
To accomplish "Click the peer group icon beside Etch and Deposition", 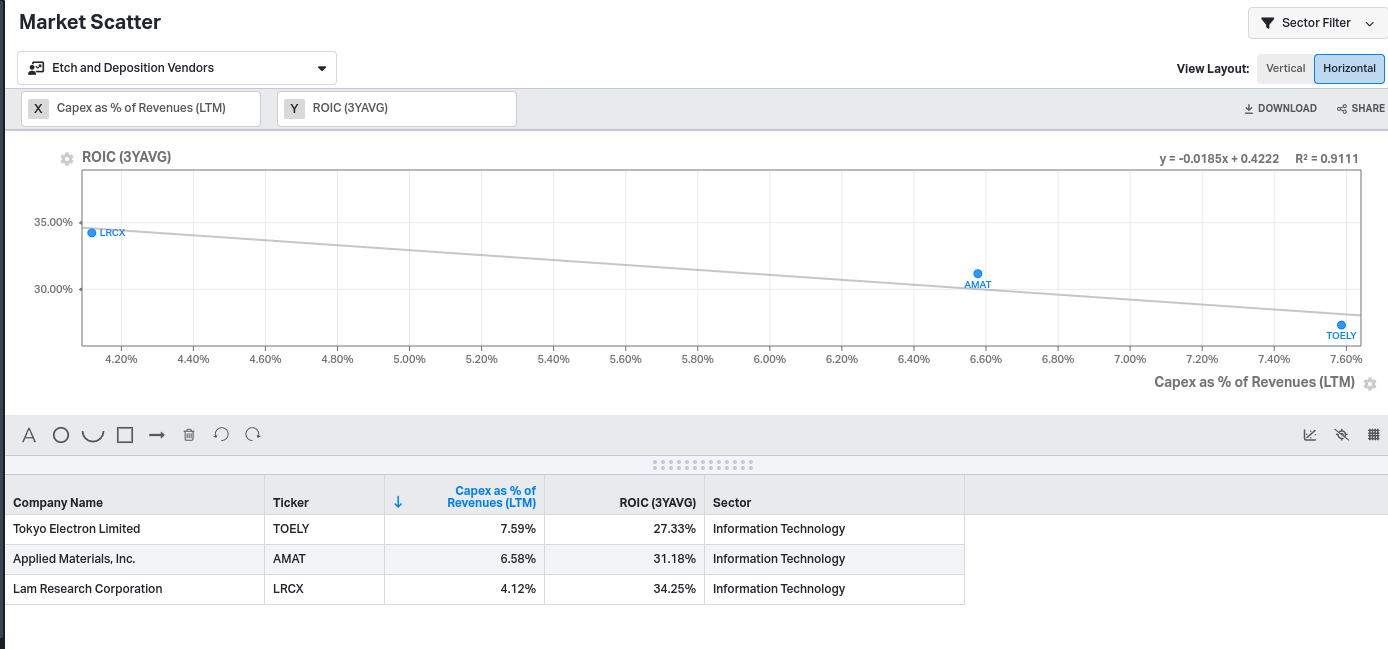I will point(36,68).
